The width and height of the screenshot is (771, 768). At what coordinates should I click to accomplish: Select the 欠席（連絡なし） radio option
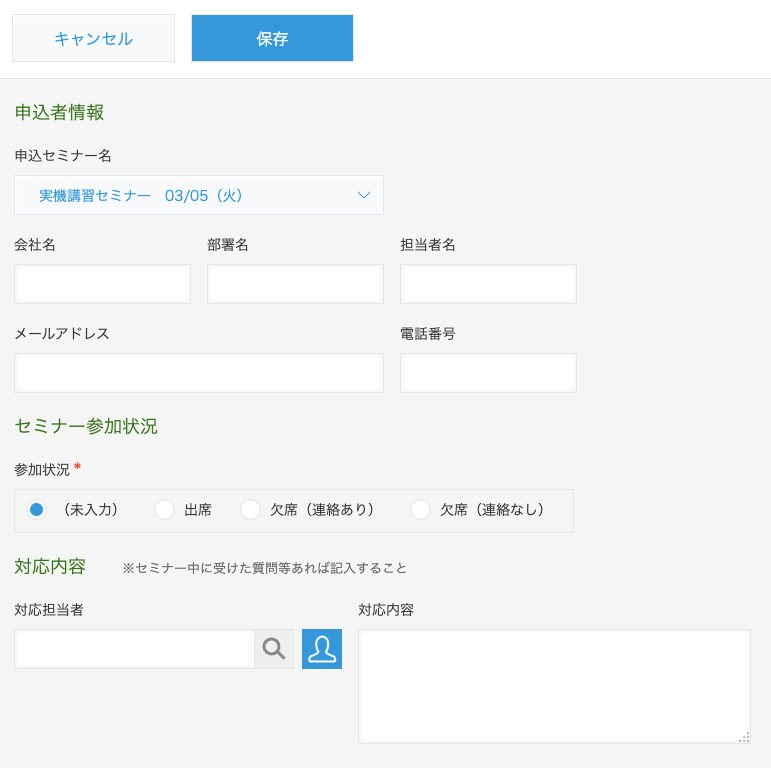tap(420, 509)
